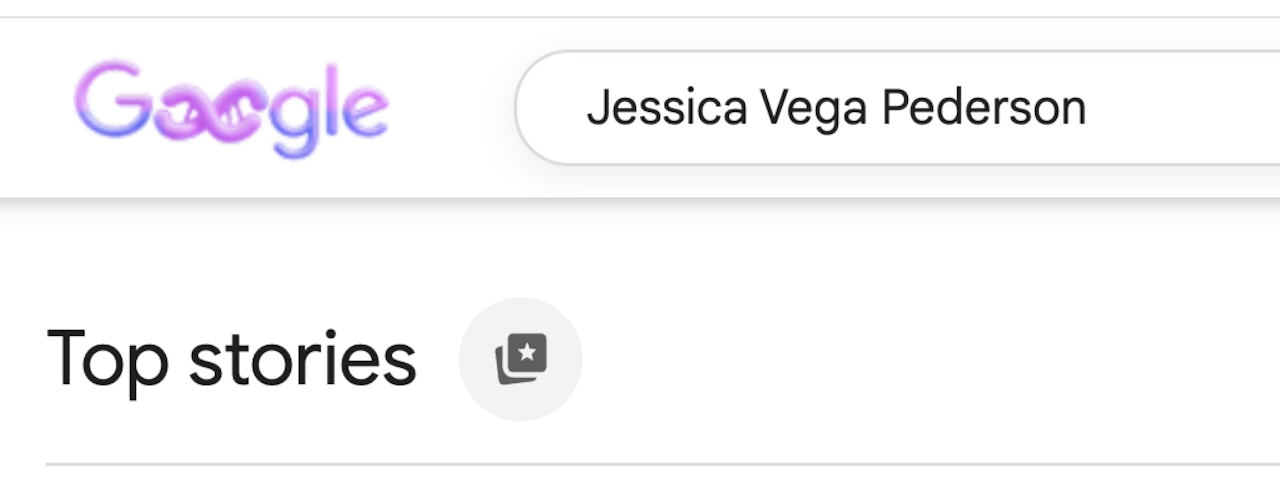Click the Top stories section title
The width and height of the screenshot is (1280, 489).
click(231, 359)
